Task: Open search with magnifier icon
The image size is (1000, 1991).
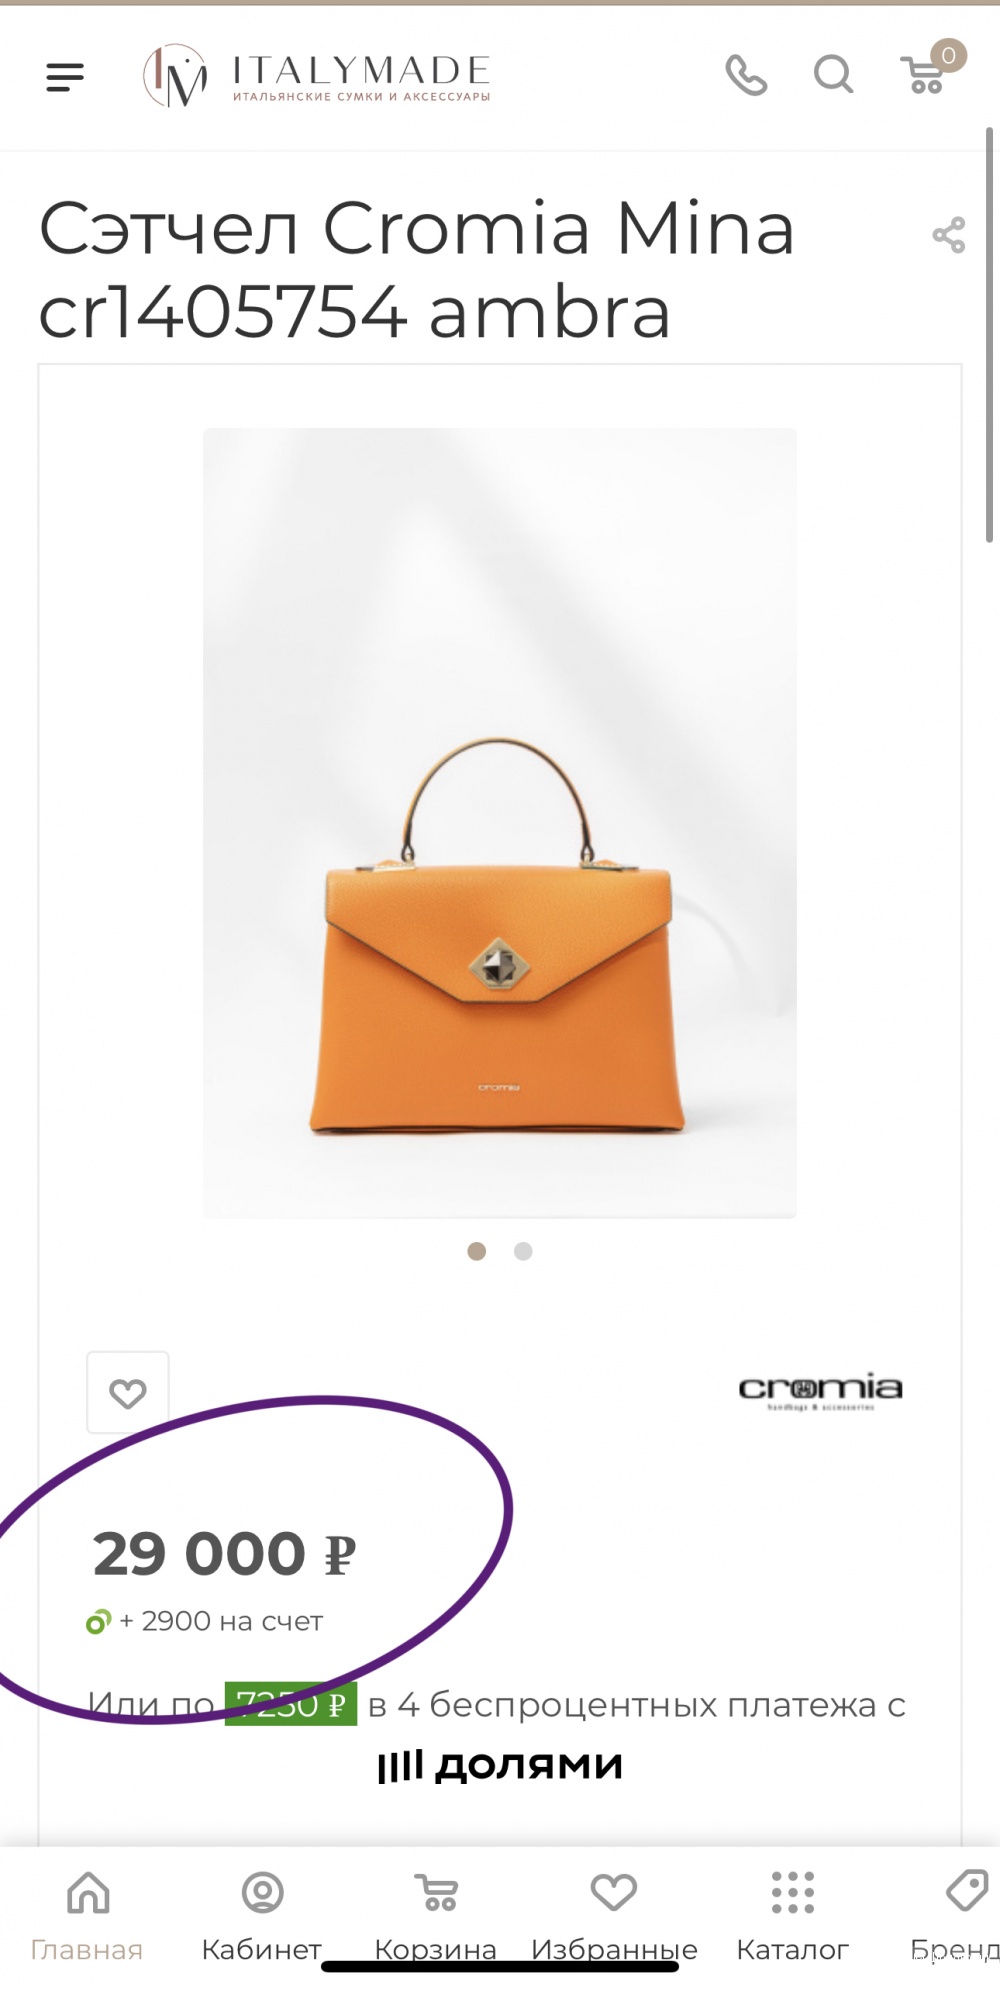Action: point(833,74)
